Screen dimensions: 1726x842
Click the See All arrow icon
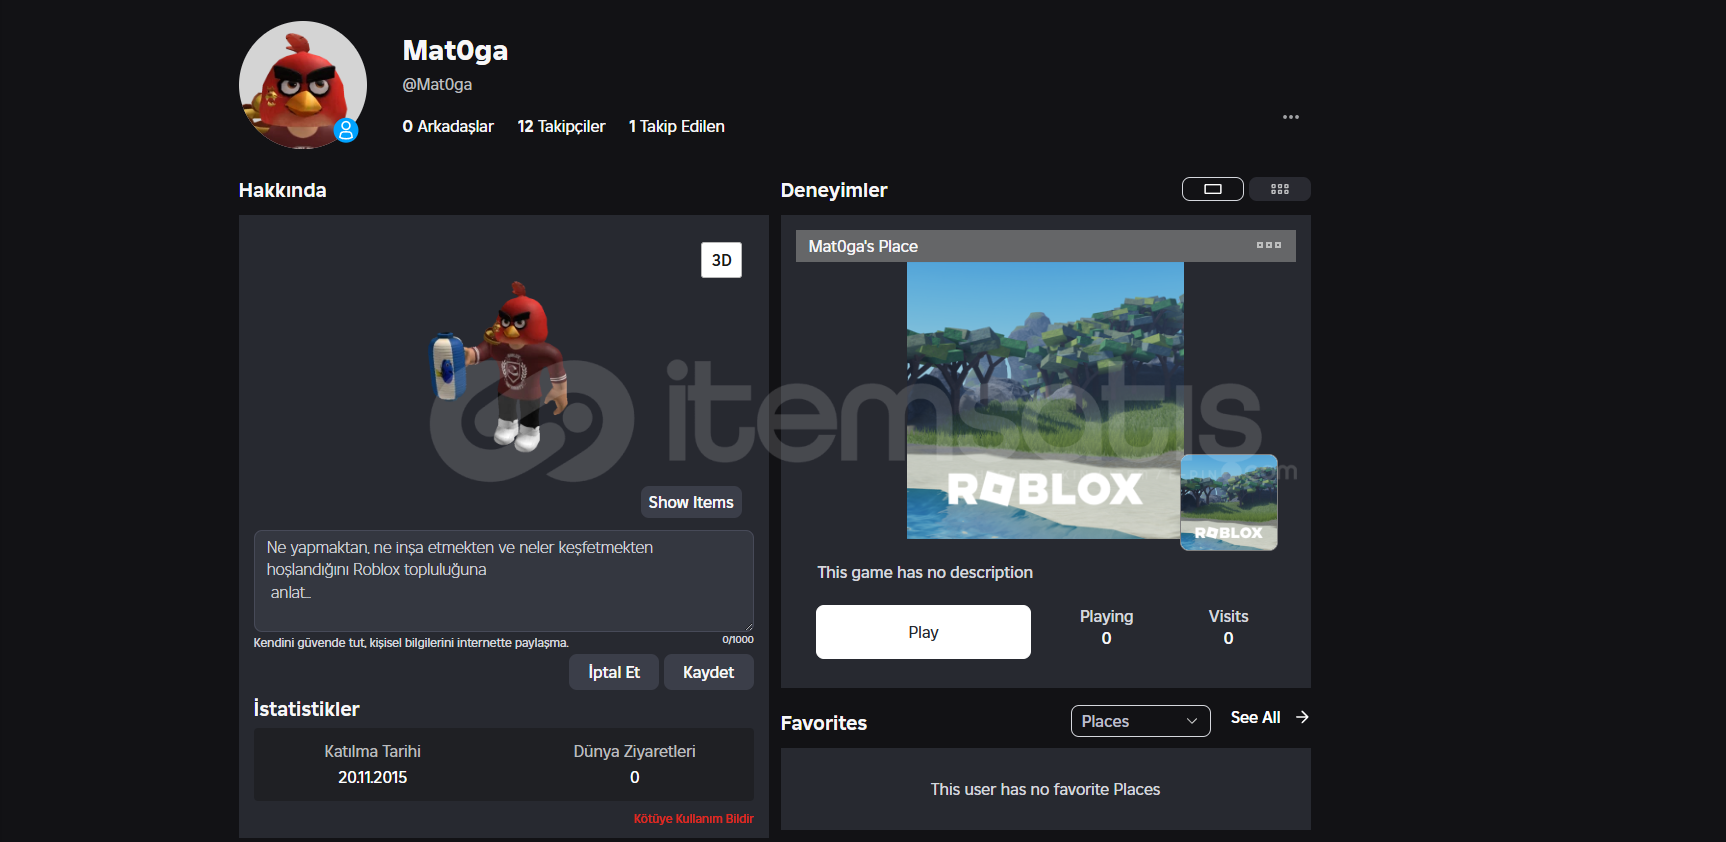[1302, 717]
